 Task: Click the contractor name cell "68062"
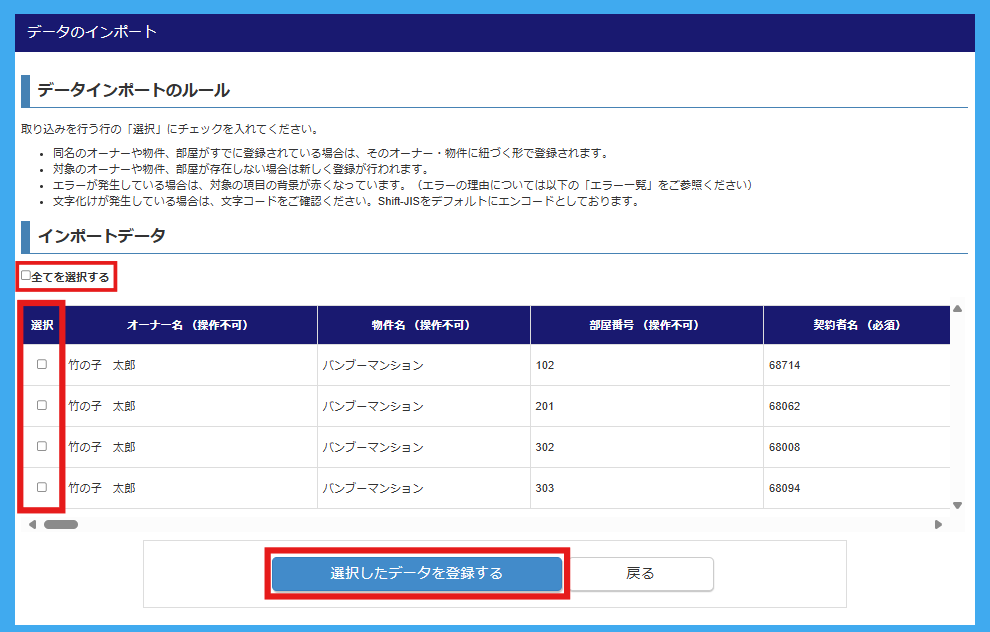tap(784, 406)
